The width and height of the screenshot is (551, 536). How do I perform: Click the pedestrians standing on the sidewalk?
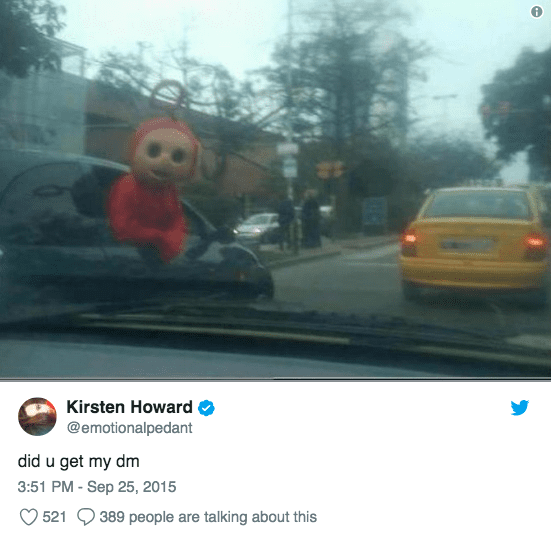coord(299,220)
